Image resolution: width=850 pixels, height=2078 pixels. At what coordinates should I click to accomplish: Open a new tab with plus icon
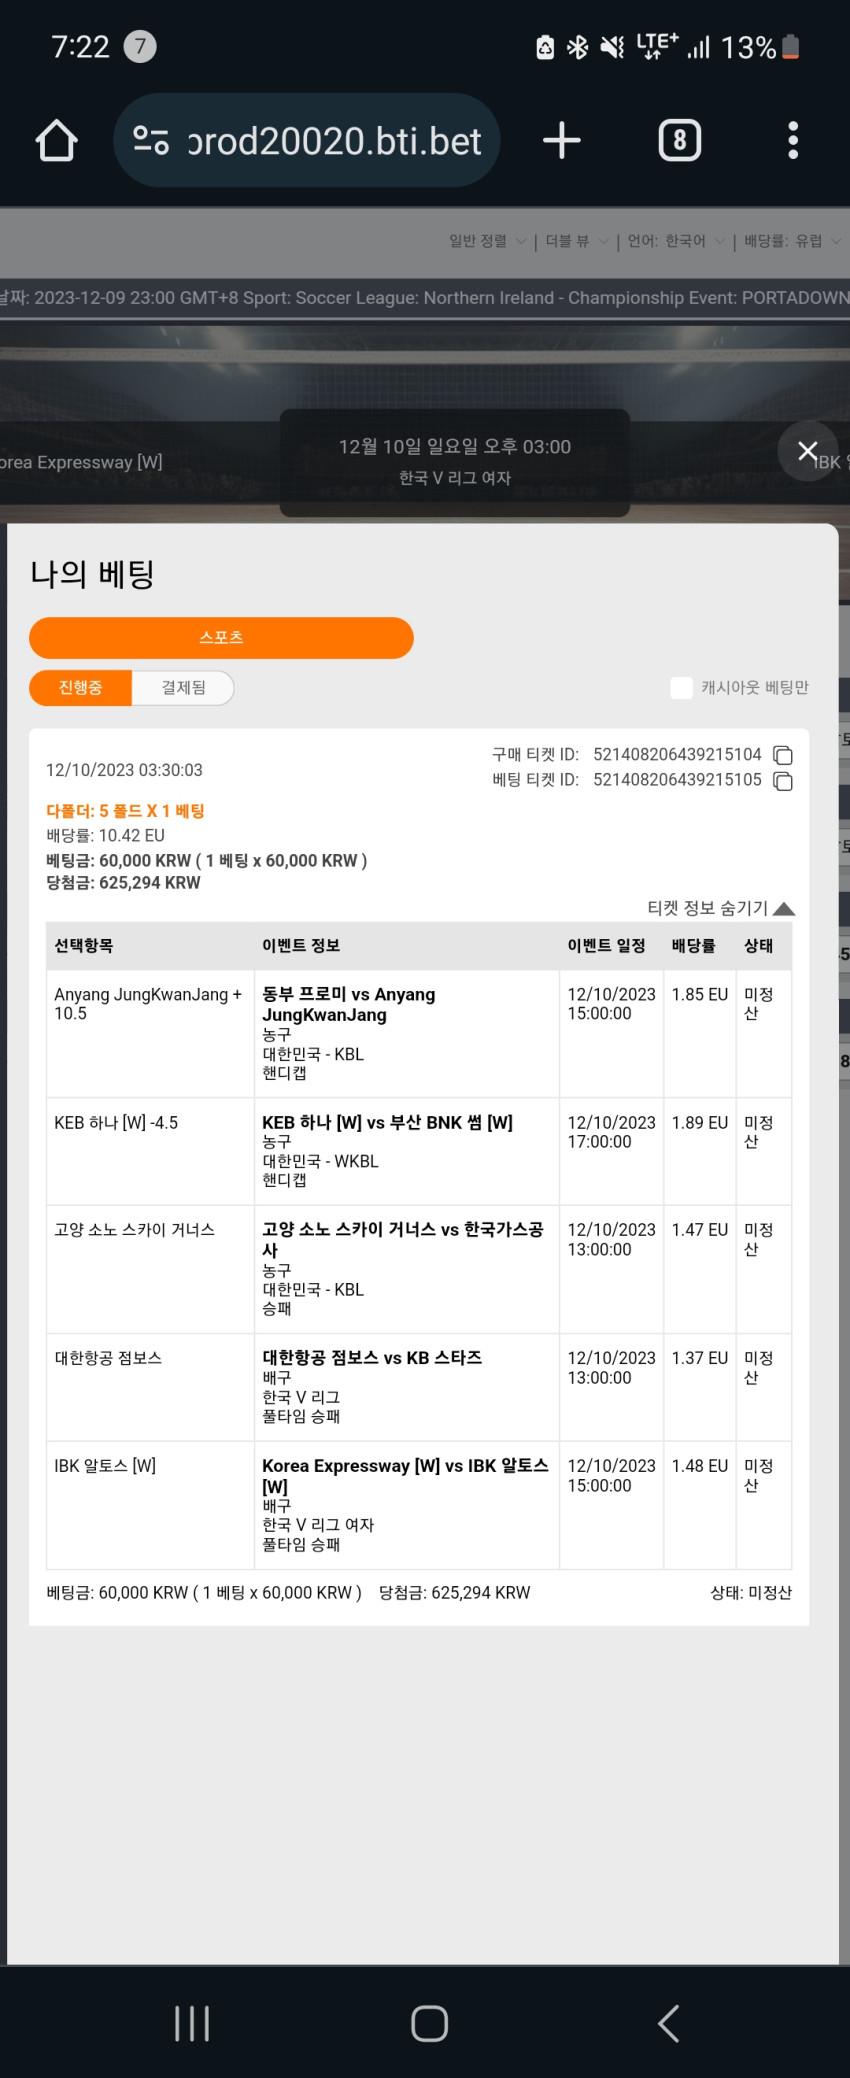point(562,141)
